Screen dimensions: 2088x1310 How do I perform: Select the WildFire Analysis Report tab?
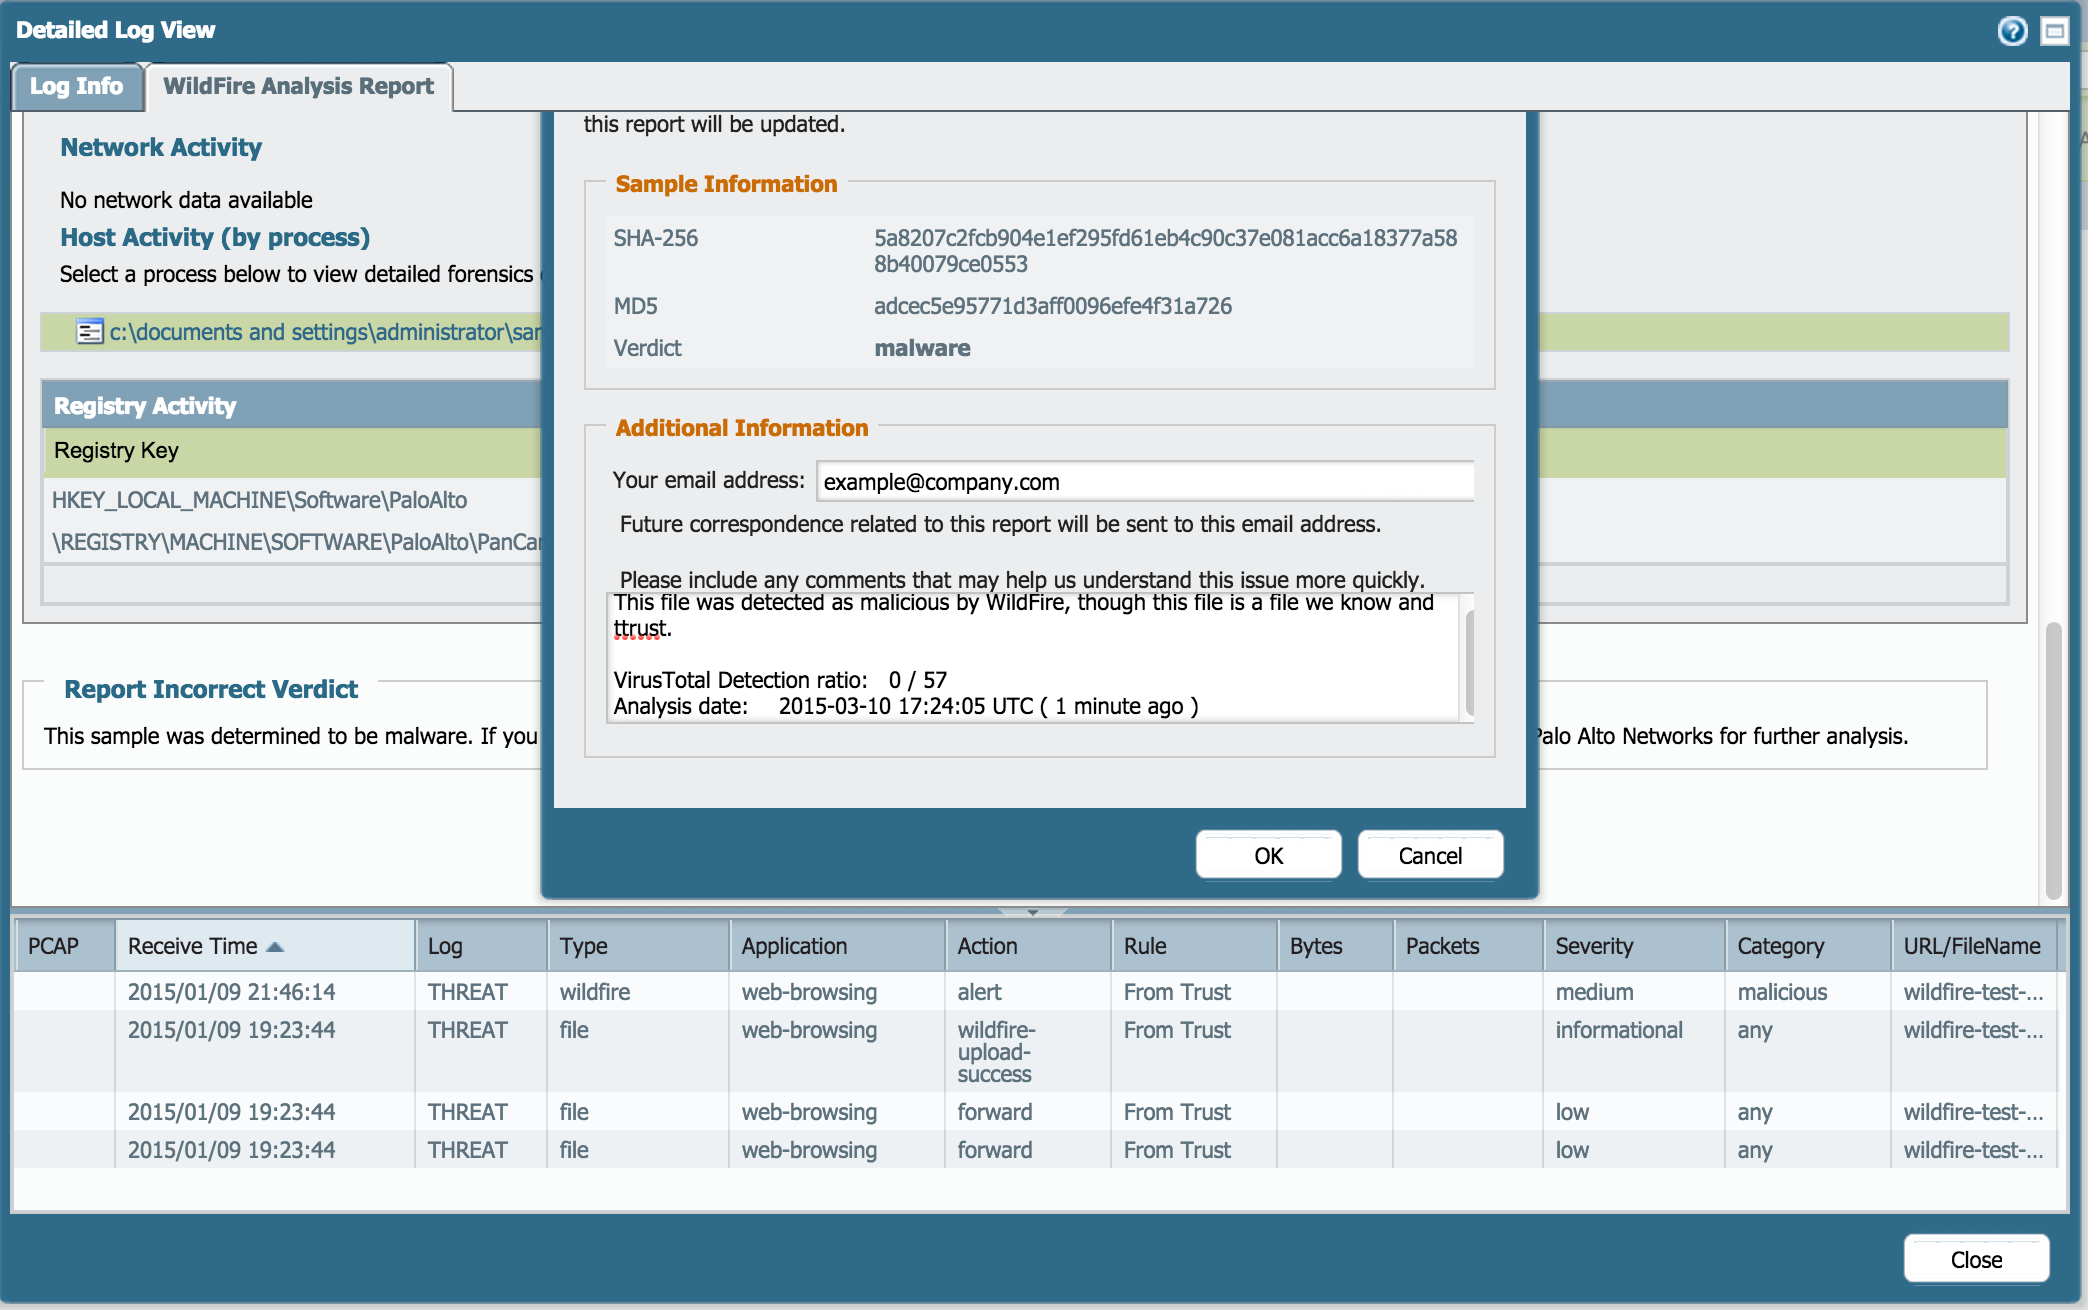(298, 87)
